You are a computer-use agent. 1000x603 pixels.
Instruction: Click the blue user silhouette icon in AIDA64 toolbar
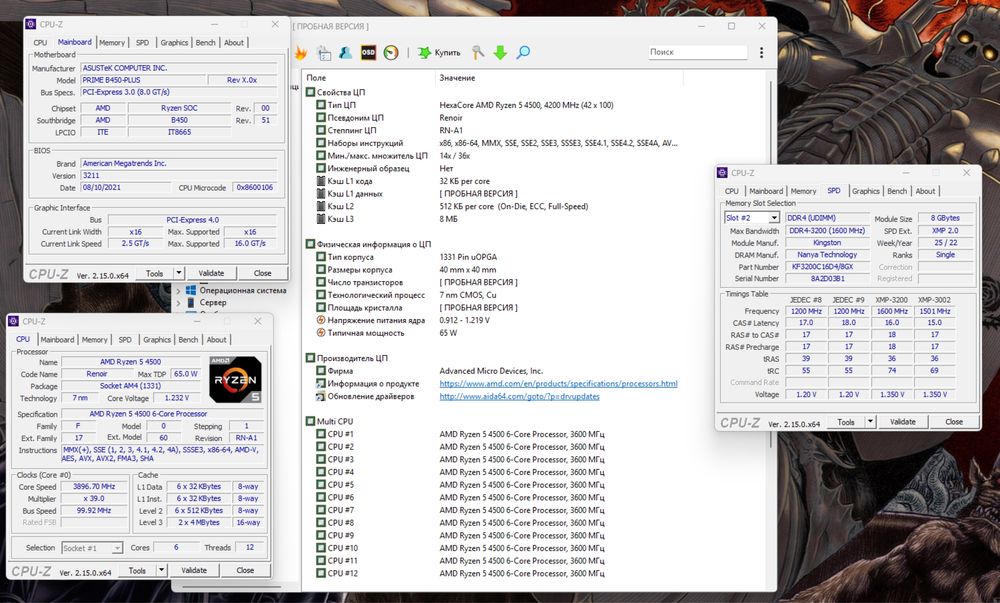(346, 53)
